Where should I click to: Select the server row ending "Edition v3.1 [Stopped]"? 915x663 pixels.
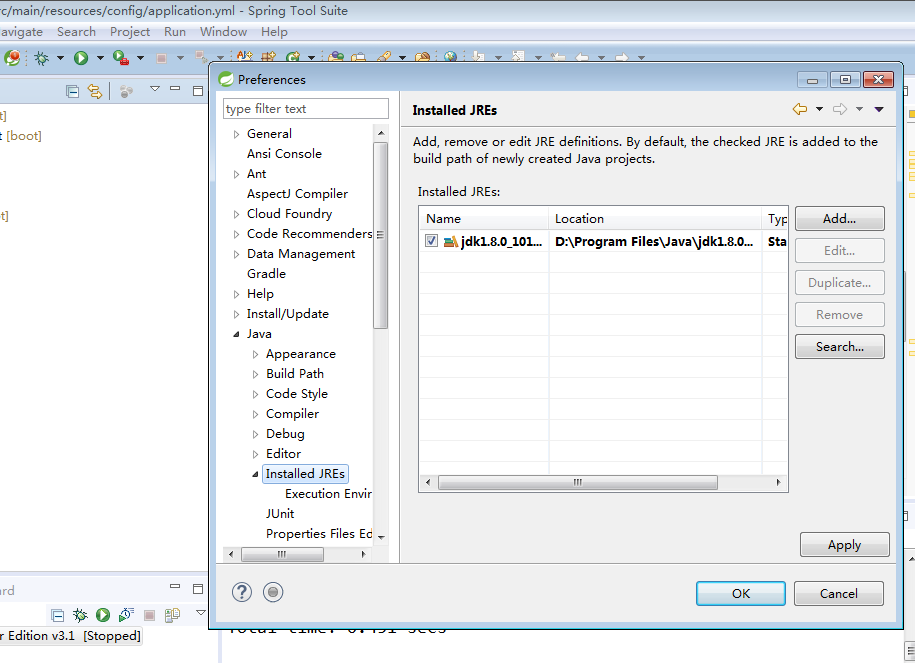pyautogui.click(x=71, y=636)
